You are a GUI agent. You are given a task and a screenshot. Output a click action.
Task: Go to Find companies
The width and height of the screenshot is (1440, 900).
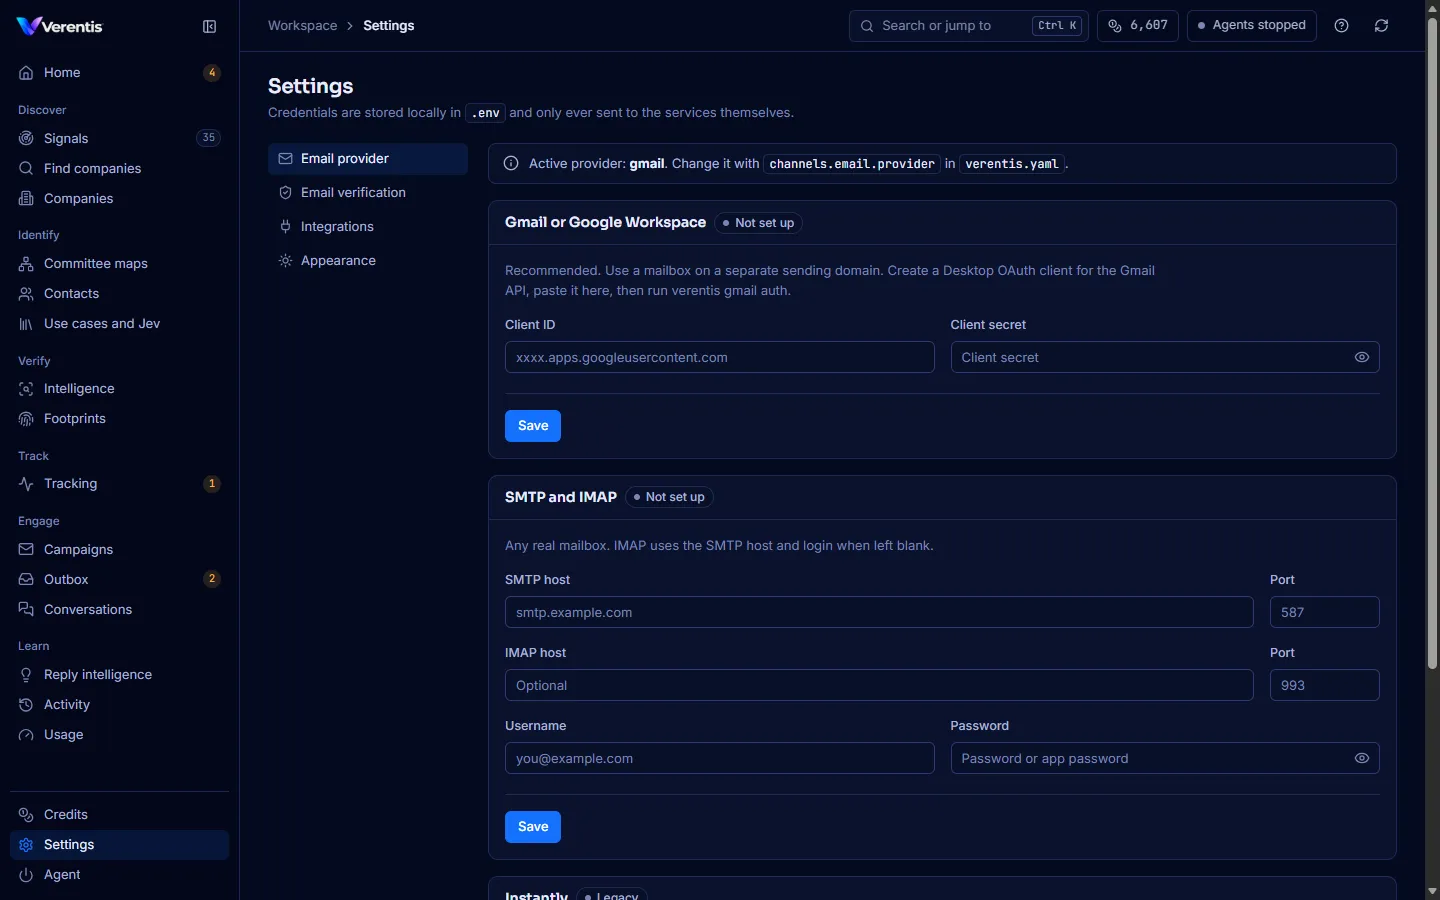pyautogui.click(x=120, y=168)
